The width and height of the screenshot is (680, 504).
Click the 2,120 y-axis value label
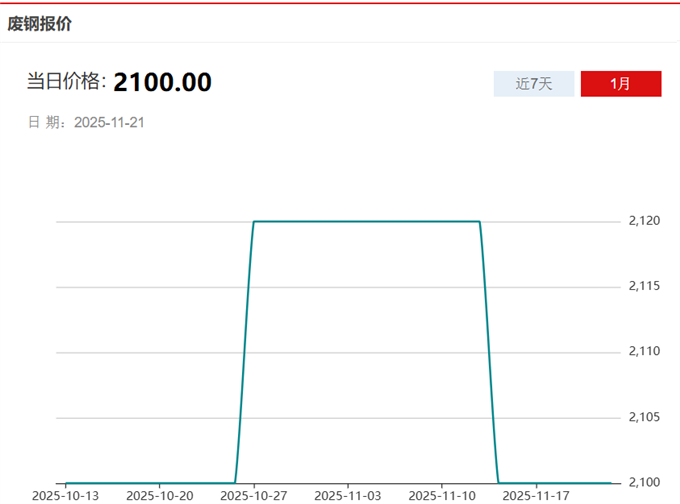pyautogui.click(x=644, y=221)
